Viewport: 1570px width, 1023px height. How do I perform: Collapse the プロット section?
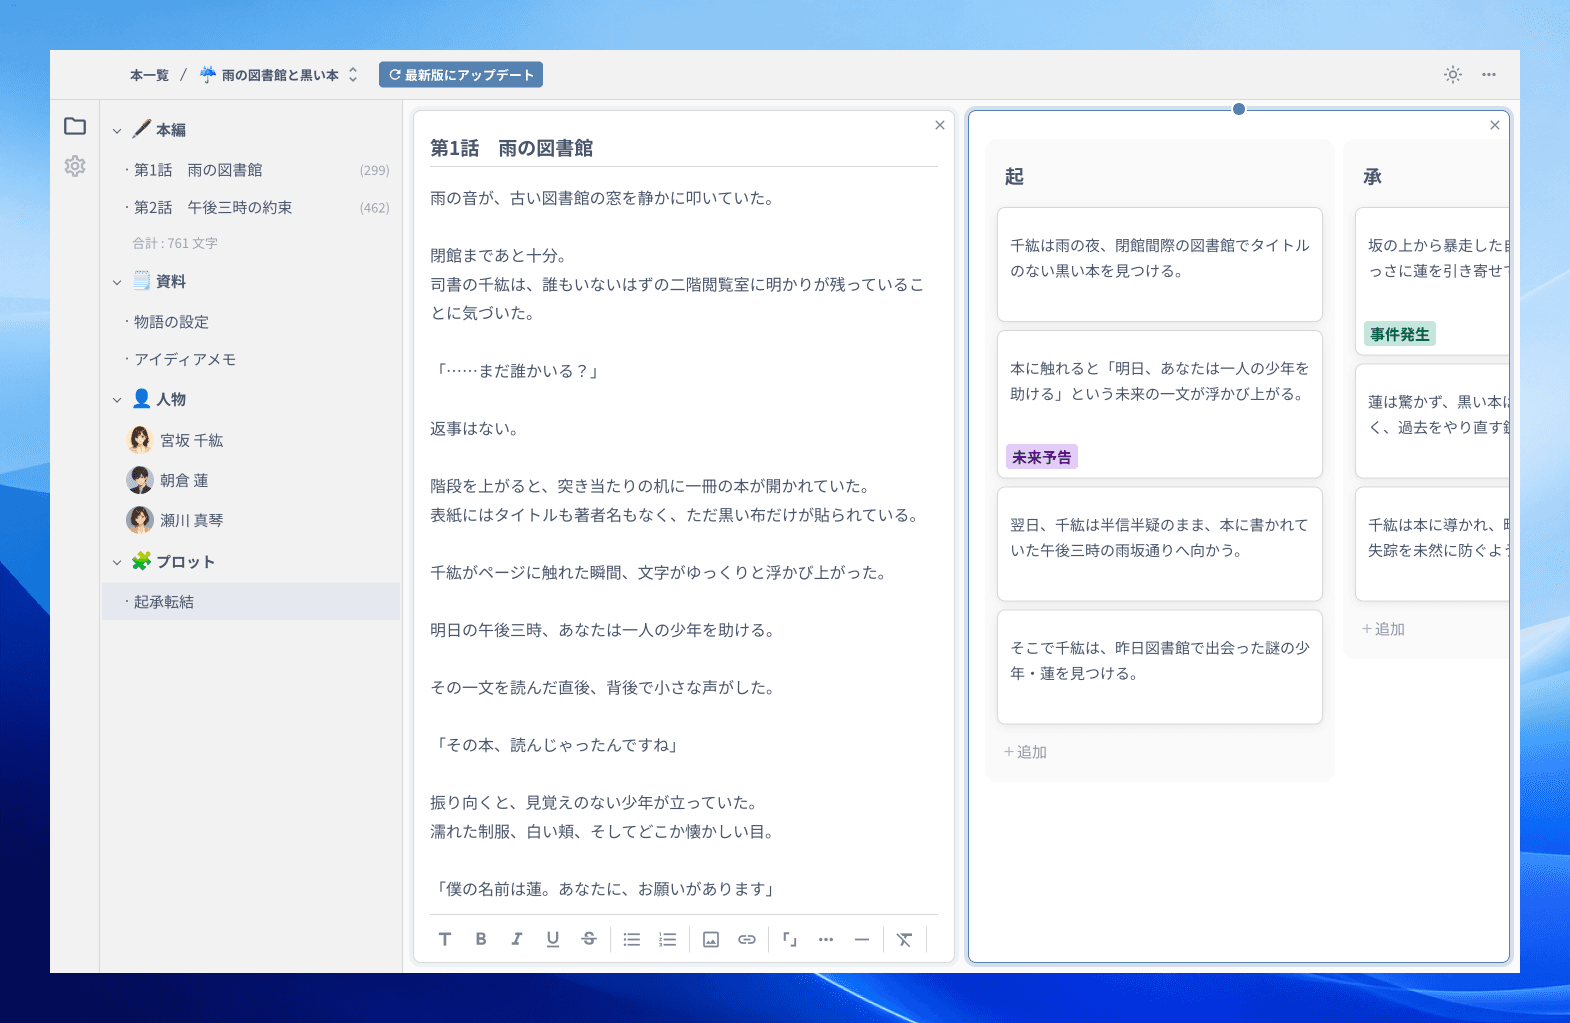click(x=117, y=562)
